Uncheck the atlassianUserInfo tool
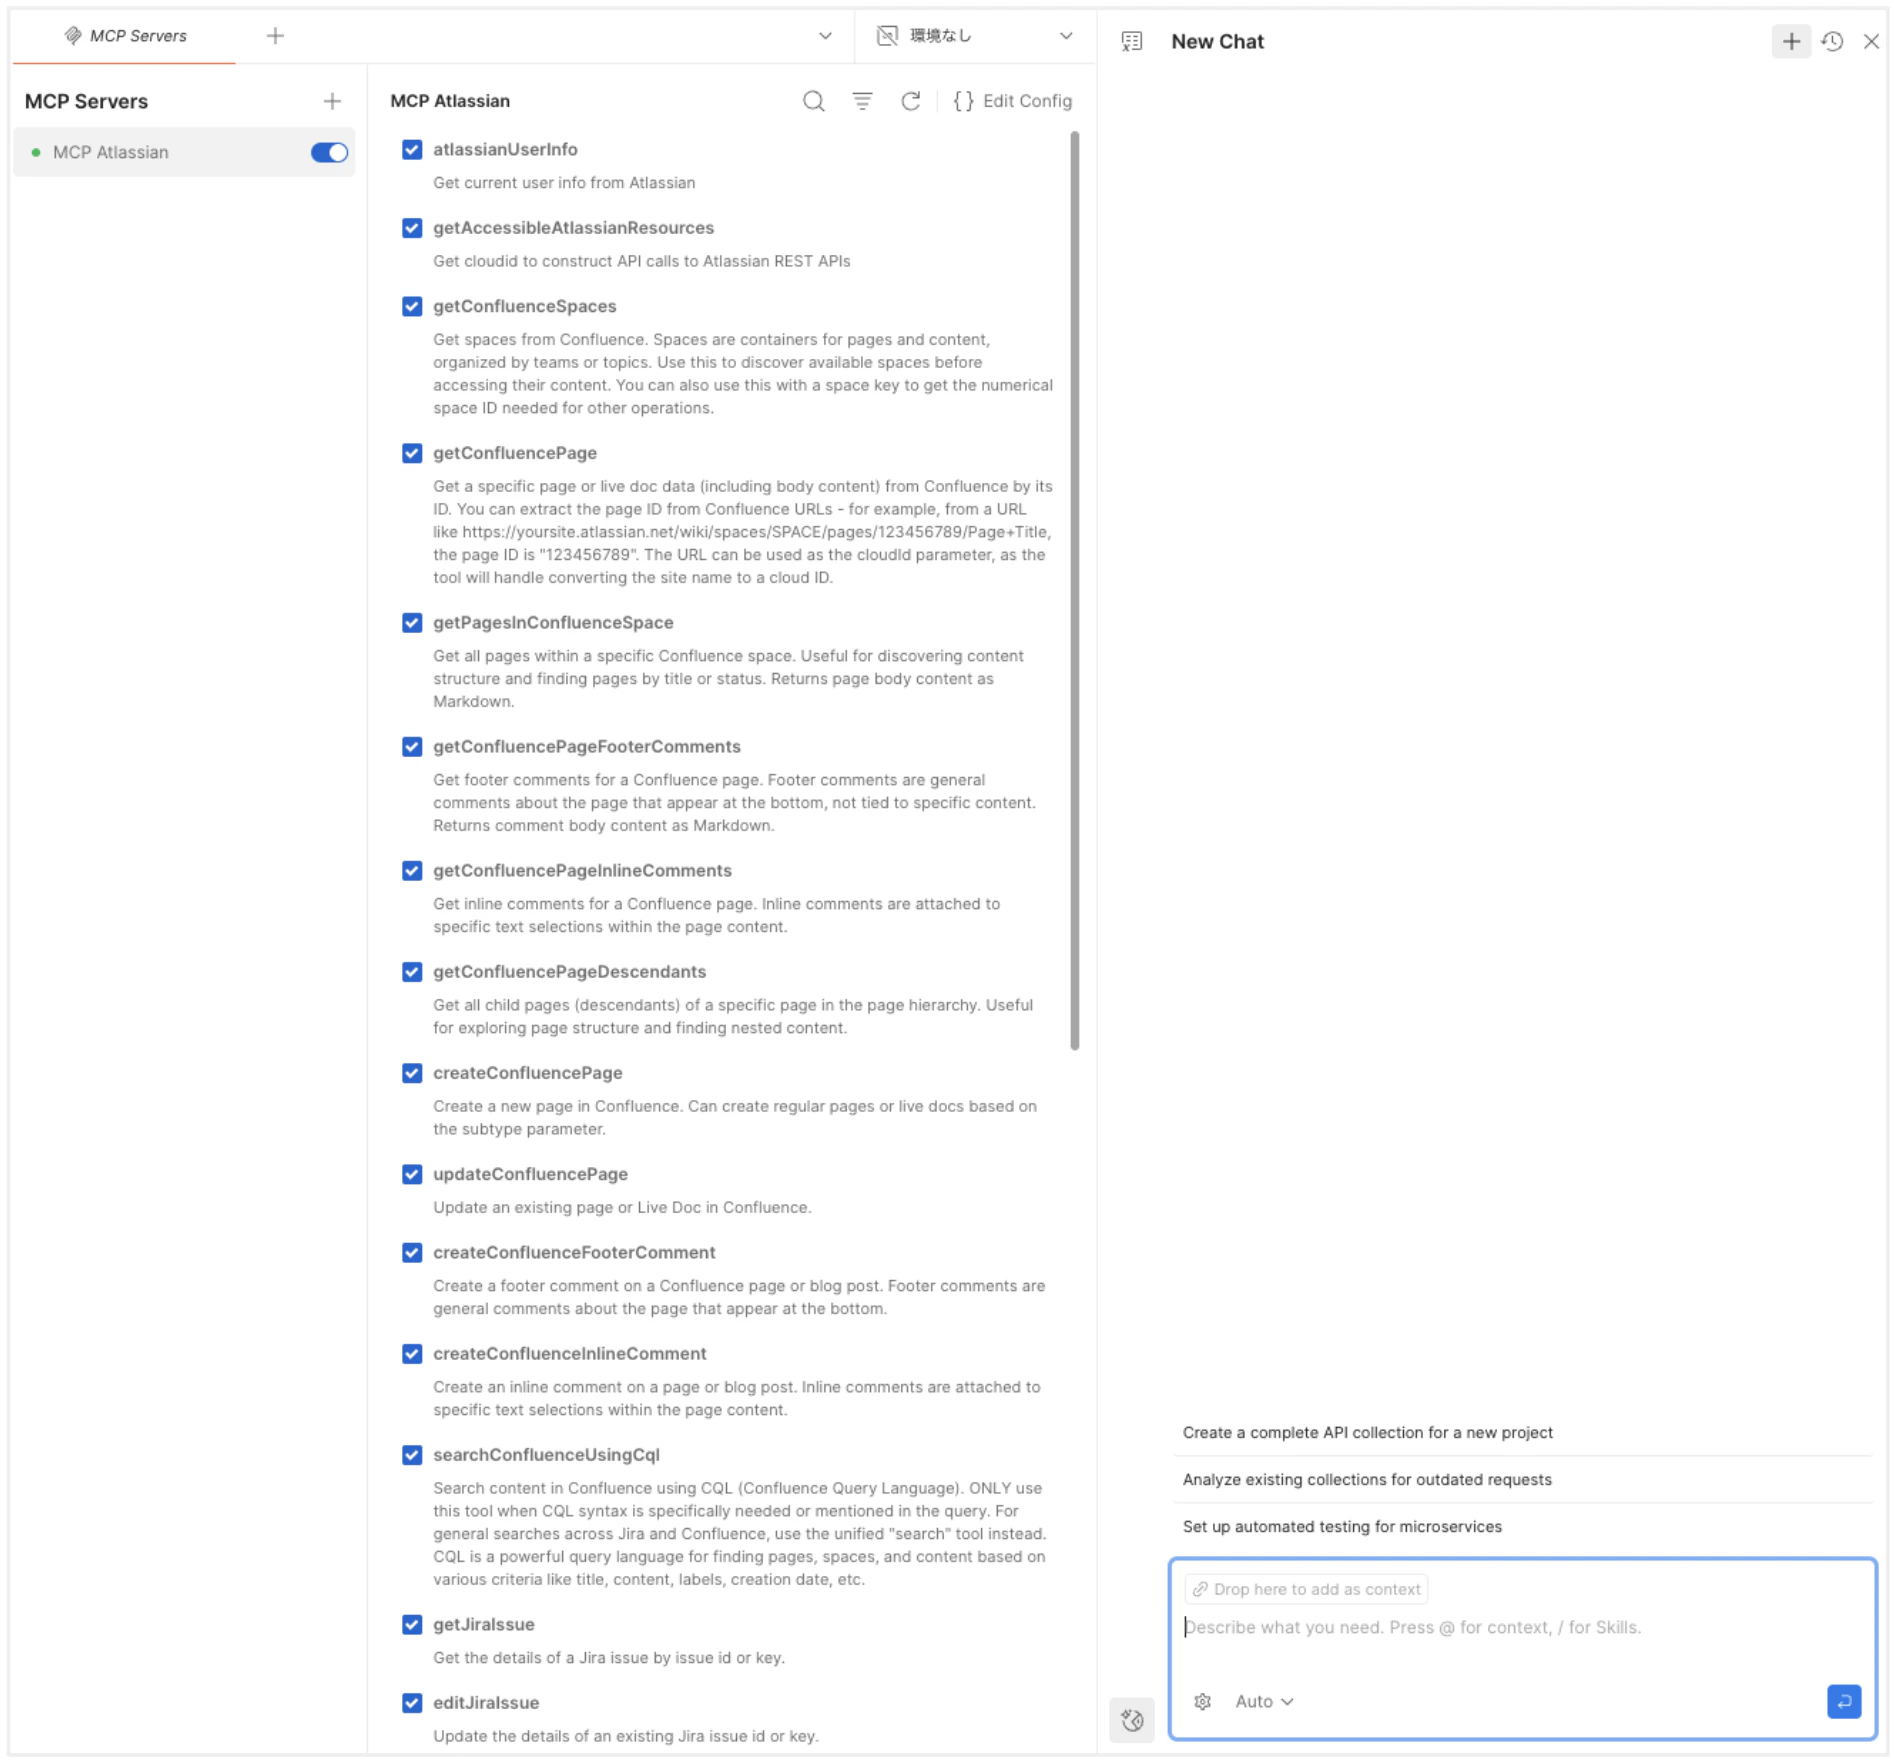 pyautogui.click(x=412, y=148)
